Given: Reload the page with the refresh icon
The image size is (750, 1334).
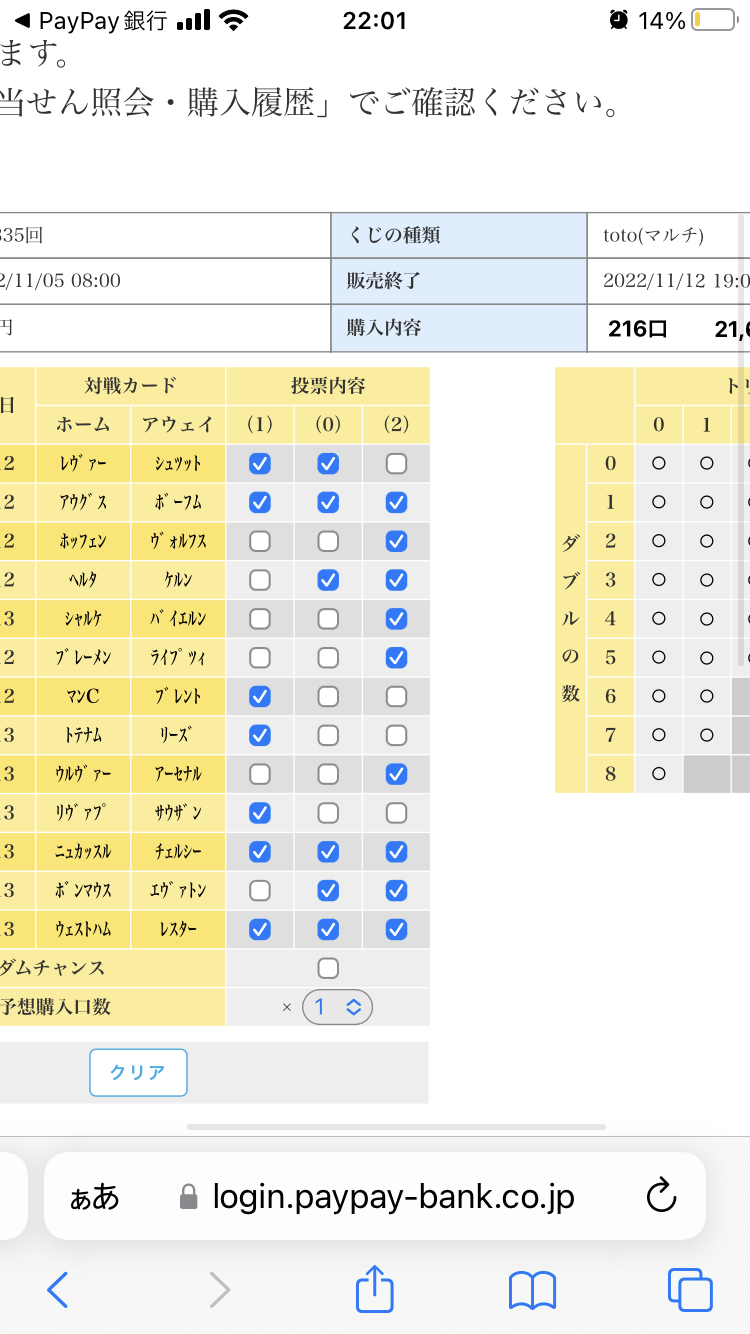Looking at the screenshot, I should [x=662, y=1196].
